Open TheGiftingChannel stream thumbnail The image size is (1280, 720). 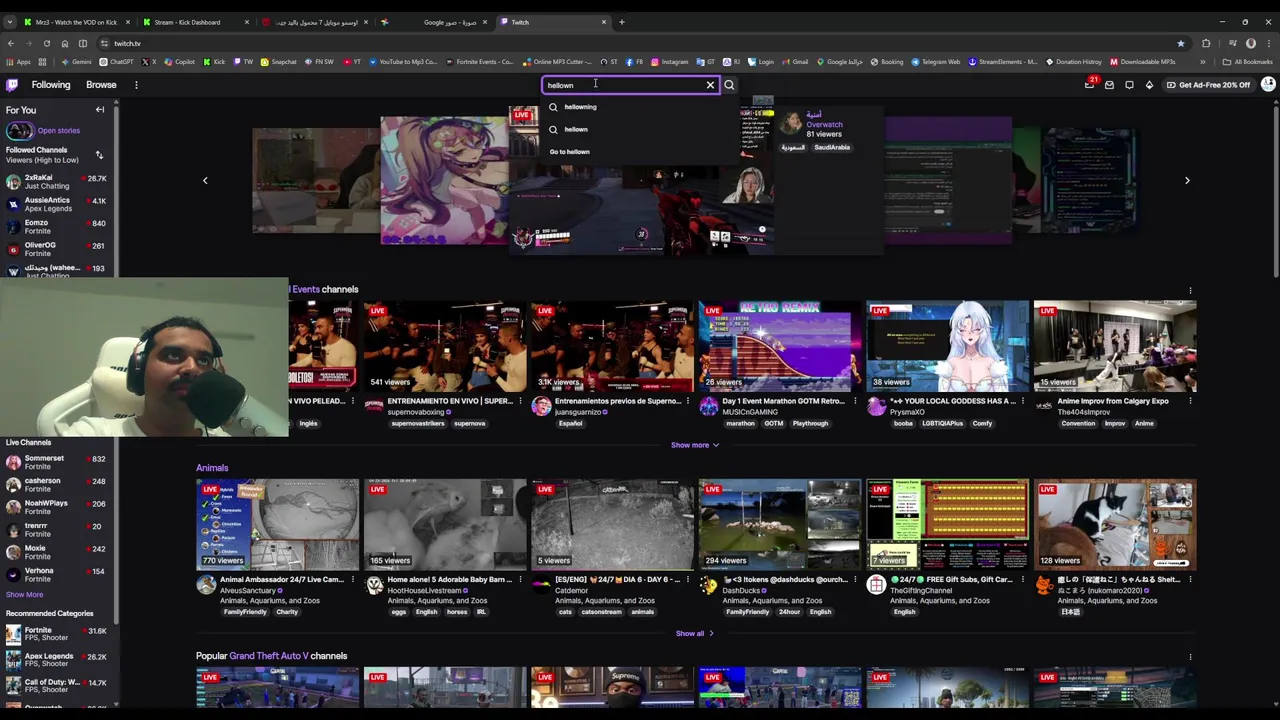point(948,524)
